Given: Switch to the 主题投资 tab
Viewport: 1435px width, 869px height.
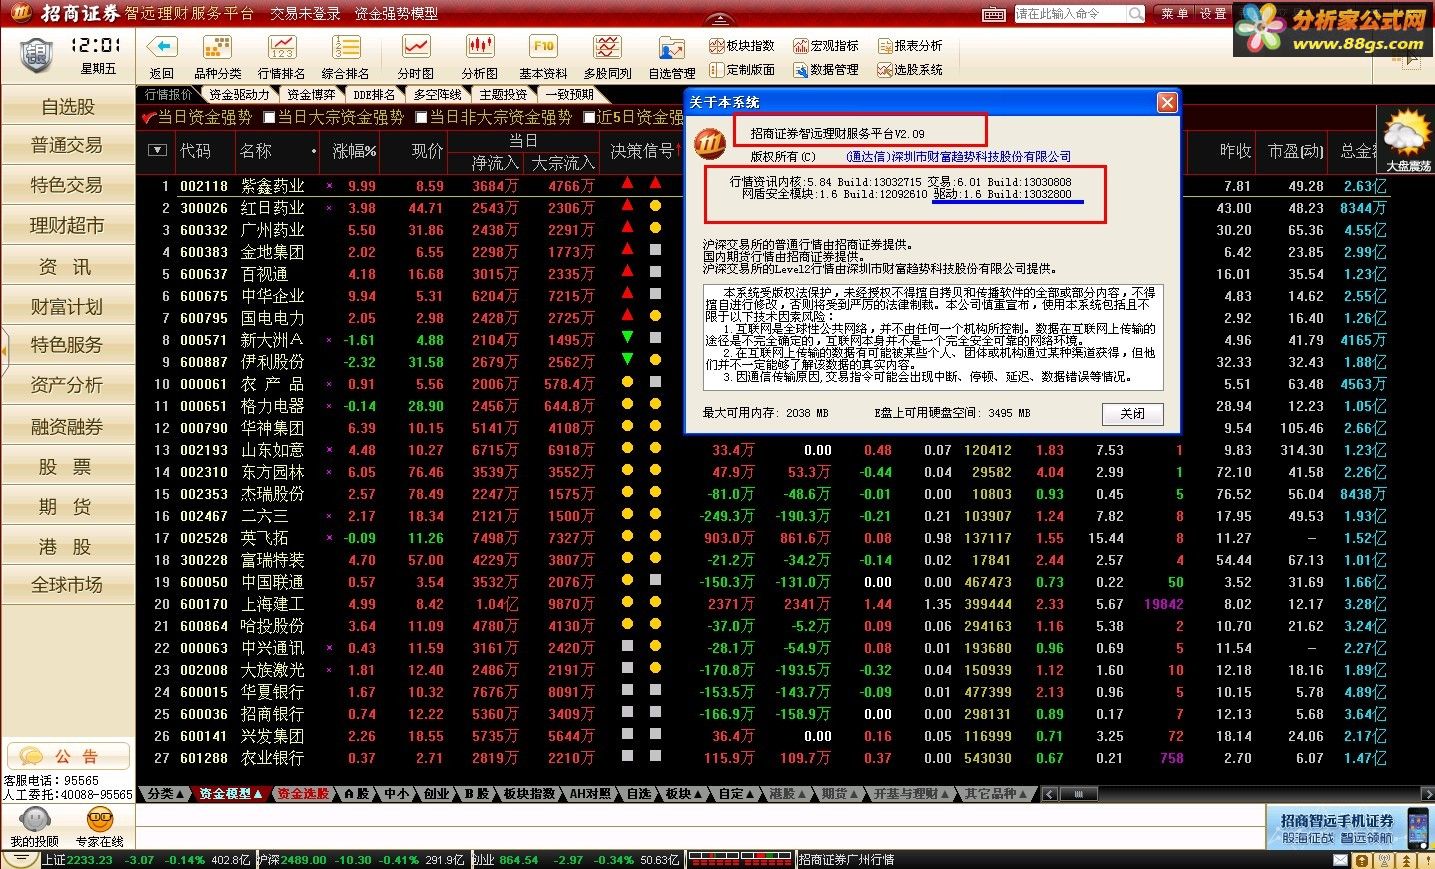Looking at the screenshot, I should click(503, 95).
